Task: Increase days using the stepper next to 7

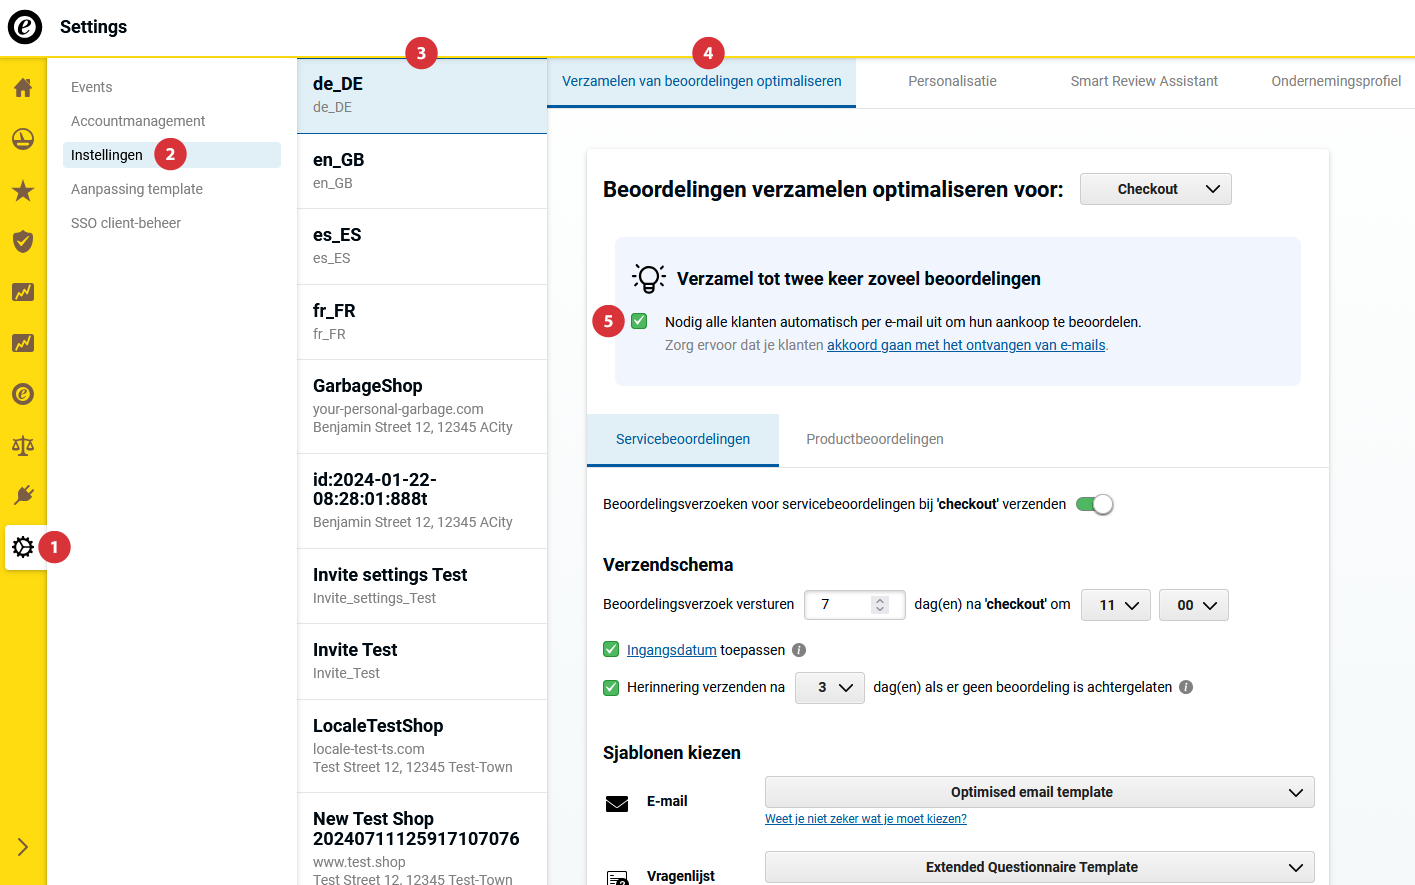Action: point(879,598)
